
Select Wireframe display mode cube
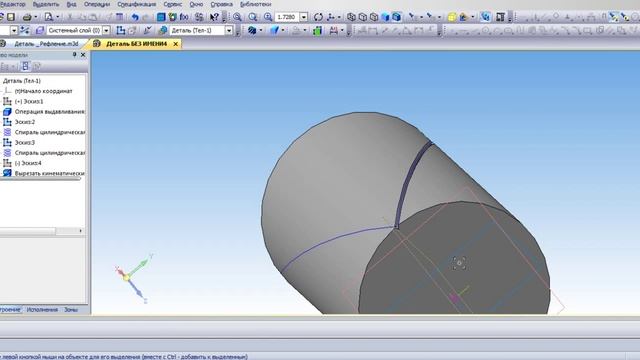click(351, 17)
